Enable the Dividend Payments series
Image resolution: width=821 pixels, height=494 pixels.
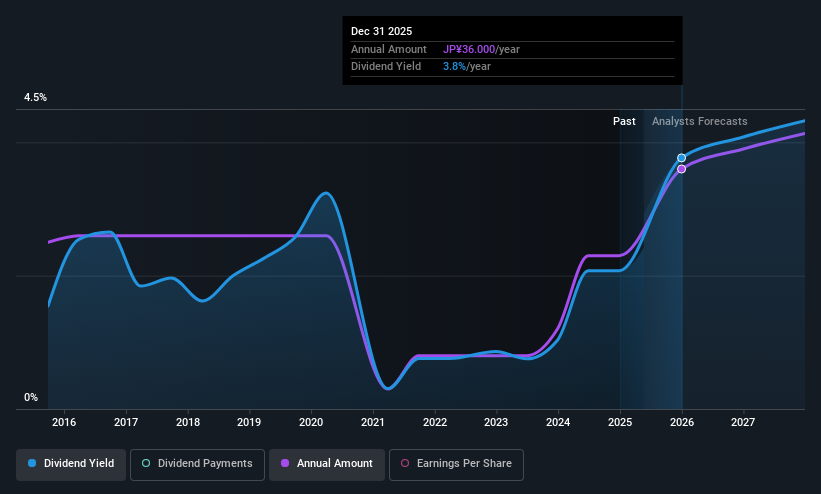197,464
